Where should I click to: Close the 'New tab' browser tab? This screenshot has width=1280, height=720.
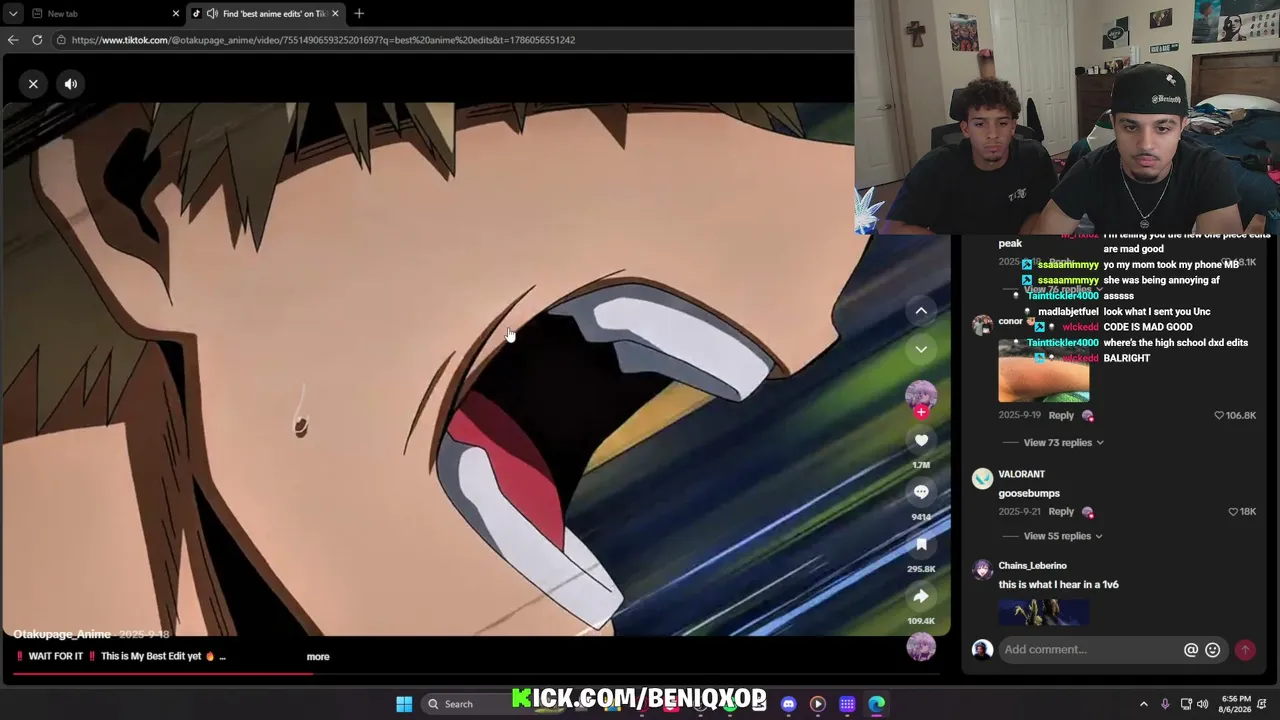176,14
